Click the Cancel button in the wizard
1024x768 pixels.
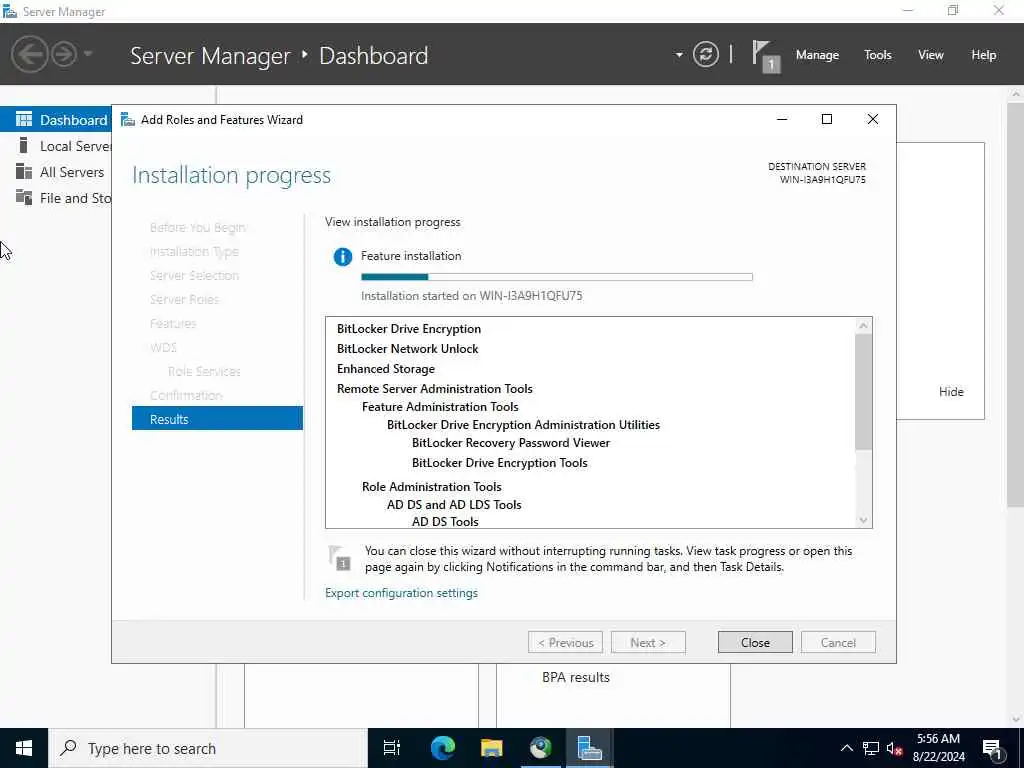tap(838, 642)
